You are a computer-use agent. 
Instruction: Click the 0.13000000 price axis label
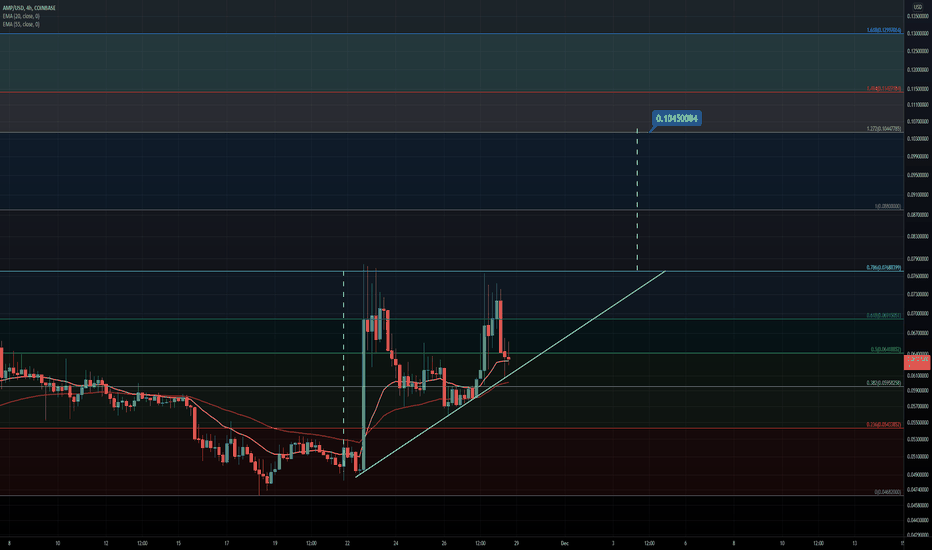click(918, 34)
